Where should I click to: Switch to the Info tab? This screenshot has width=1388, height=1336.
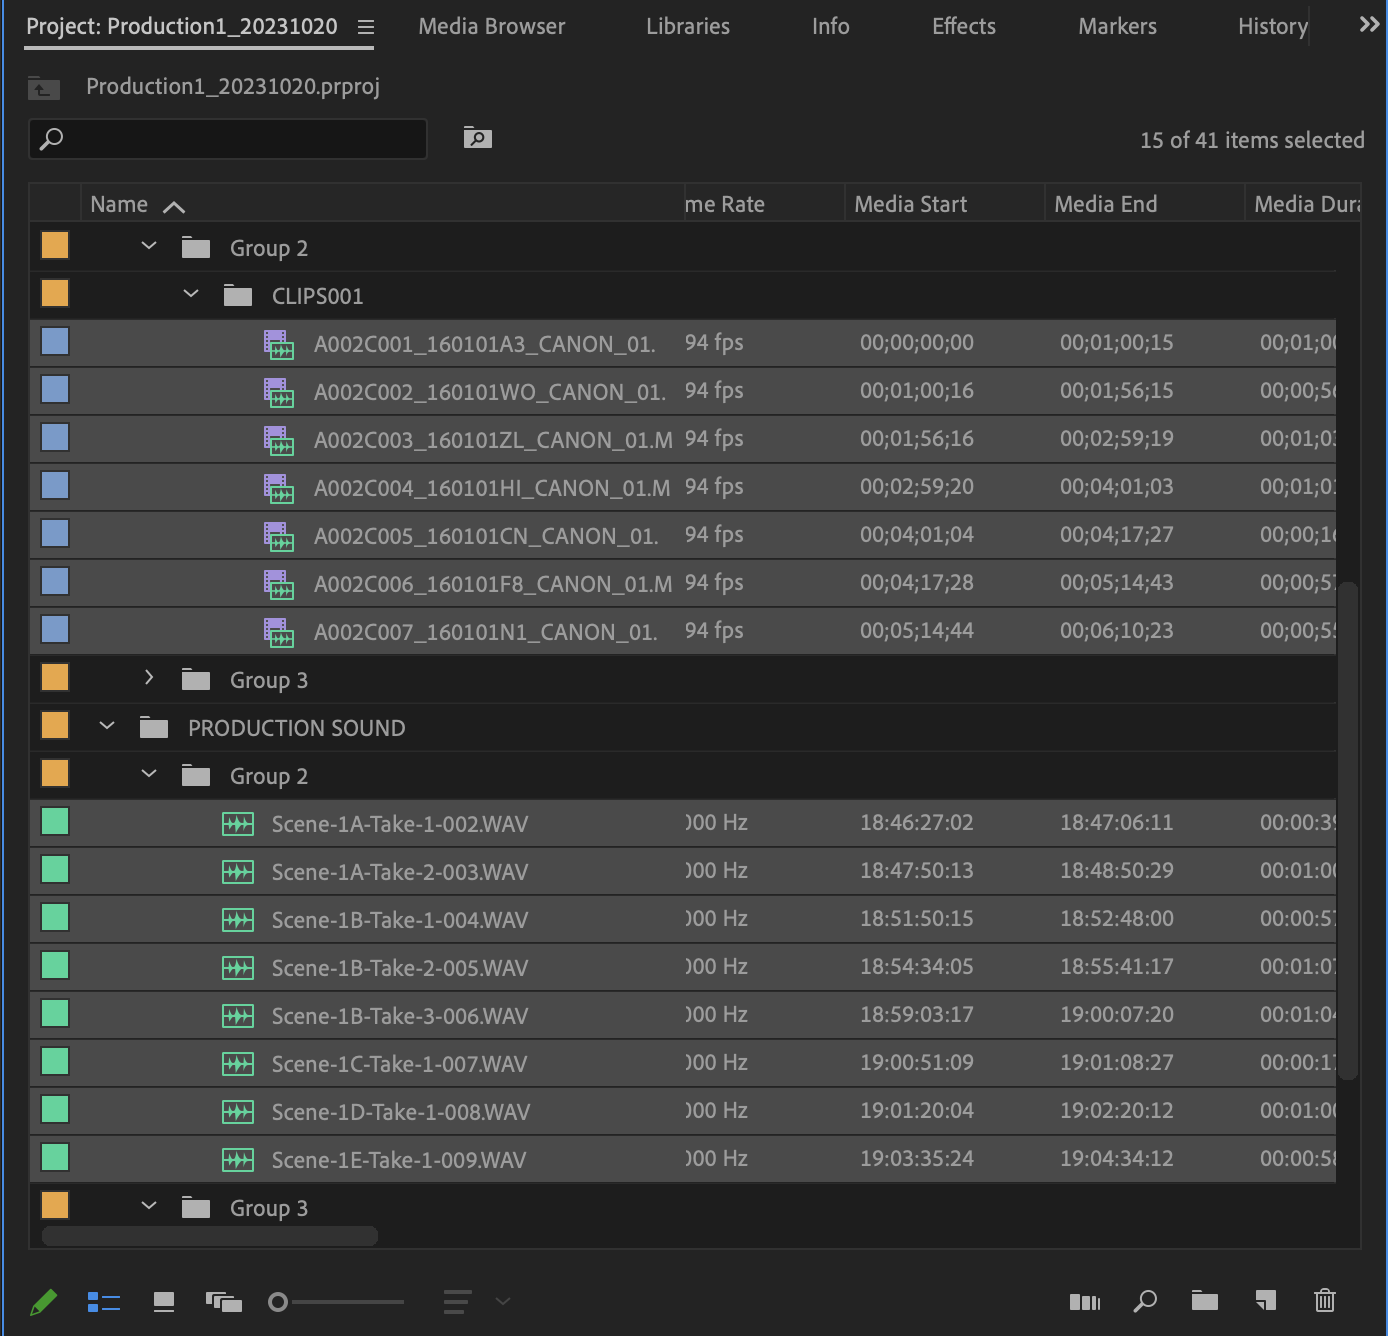[831, 27]
